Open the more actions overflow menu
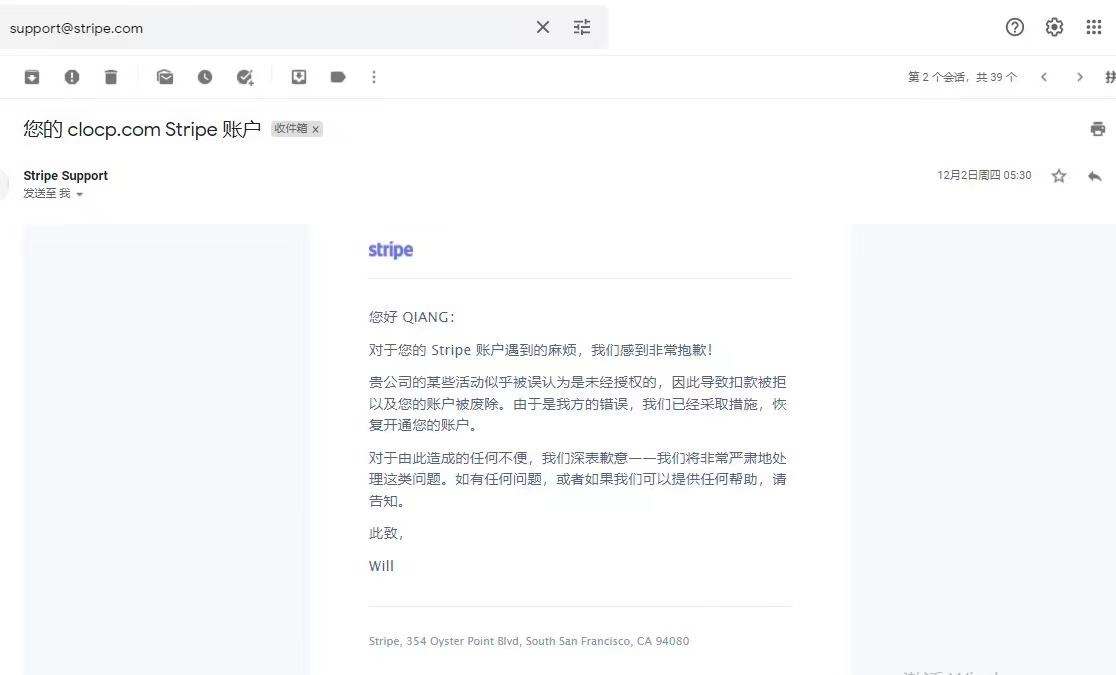 [x=374, y=76]
